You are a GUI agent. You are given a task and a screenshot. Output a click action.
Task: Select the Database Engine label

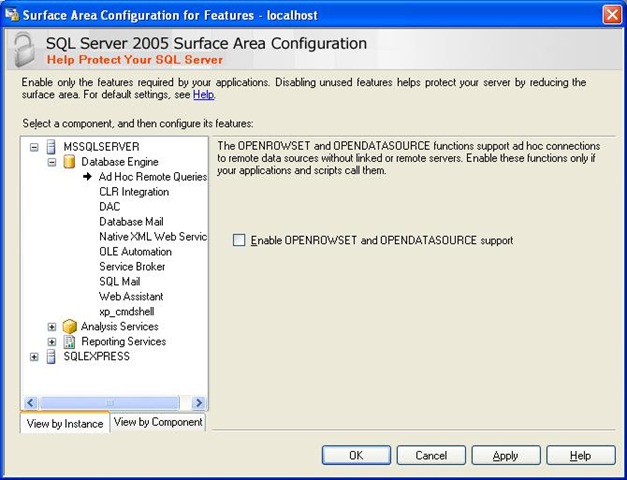click(x=120, y=162)
